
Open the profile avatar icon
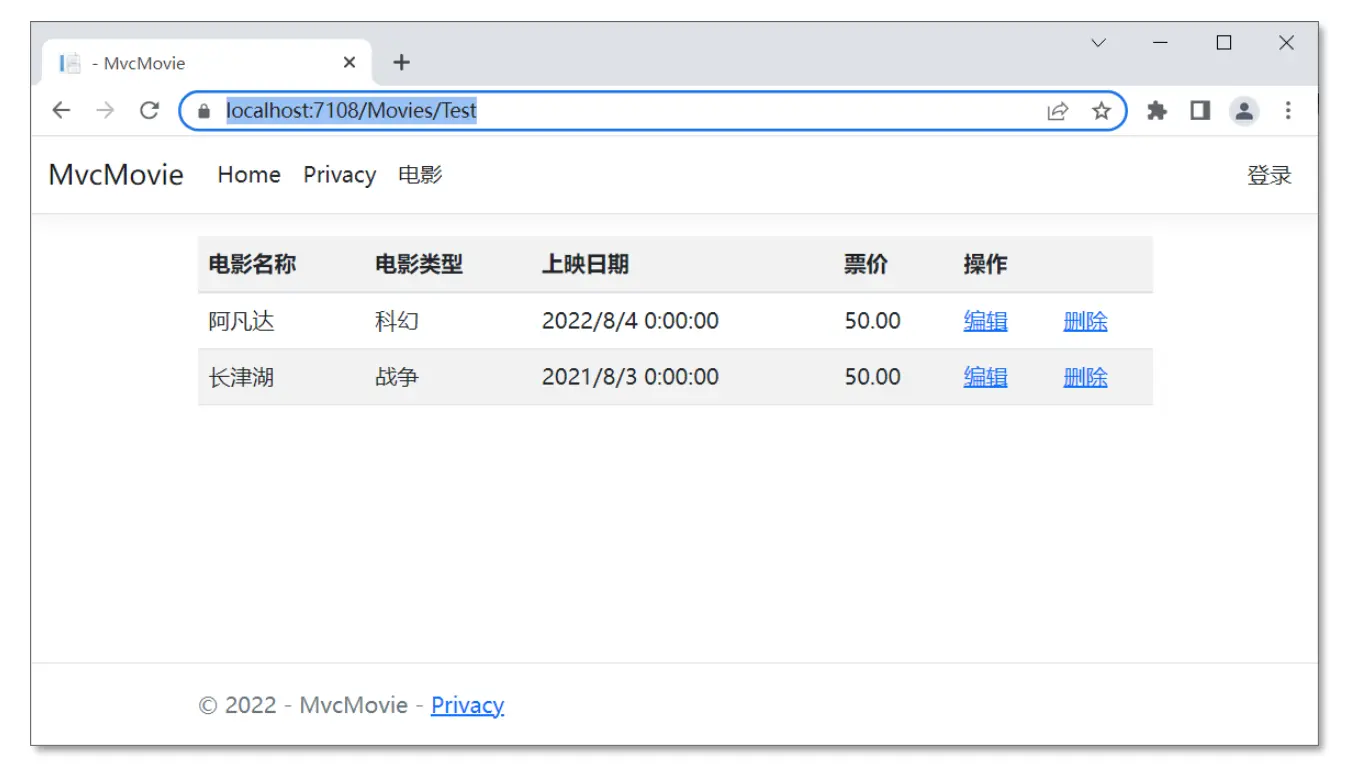(1244, 111)
